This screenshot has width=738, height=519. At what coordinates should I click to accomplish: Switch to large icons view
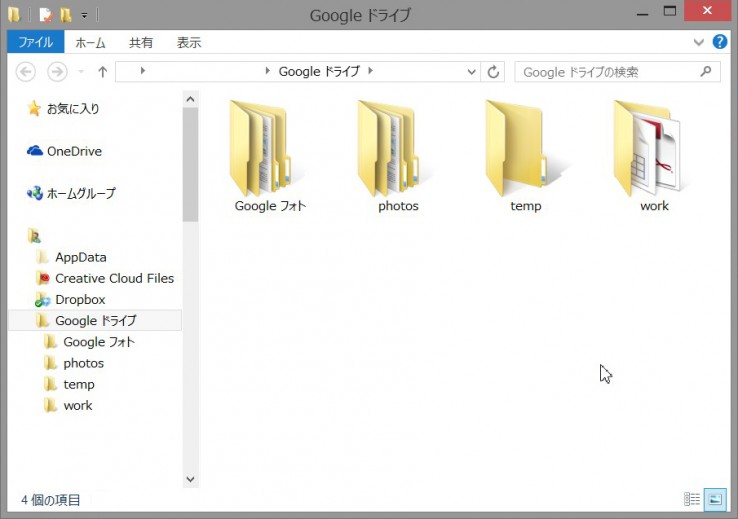[x=715, y=499]
